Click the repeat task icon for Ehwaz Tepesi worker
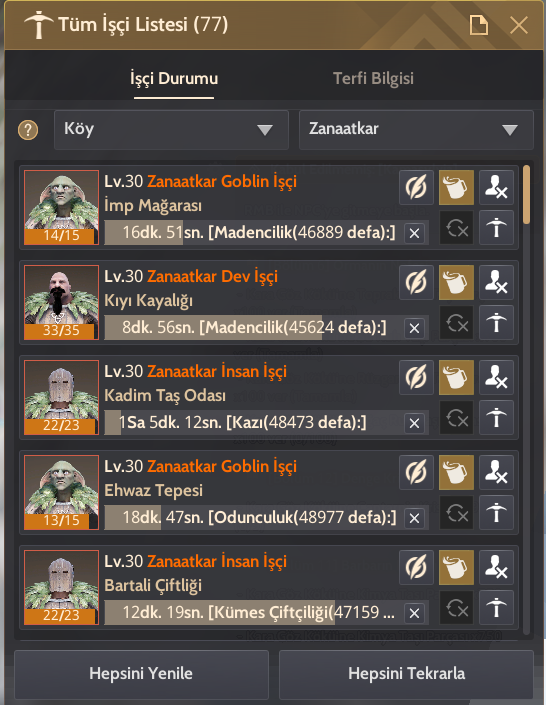Screen dimensions: 546x705 tap(456, 513)
